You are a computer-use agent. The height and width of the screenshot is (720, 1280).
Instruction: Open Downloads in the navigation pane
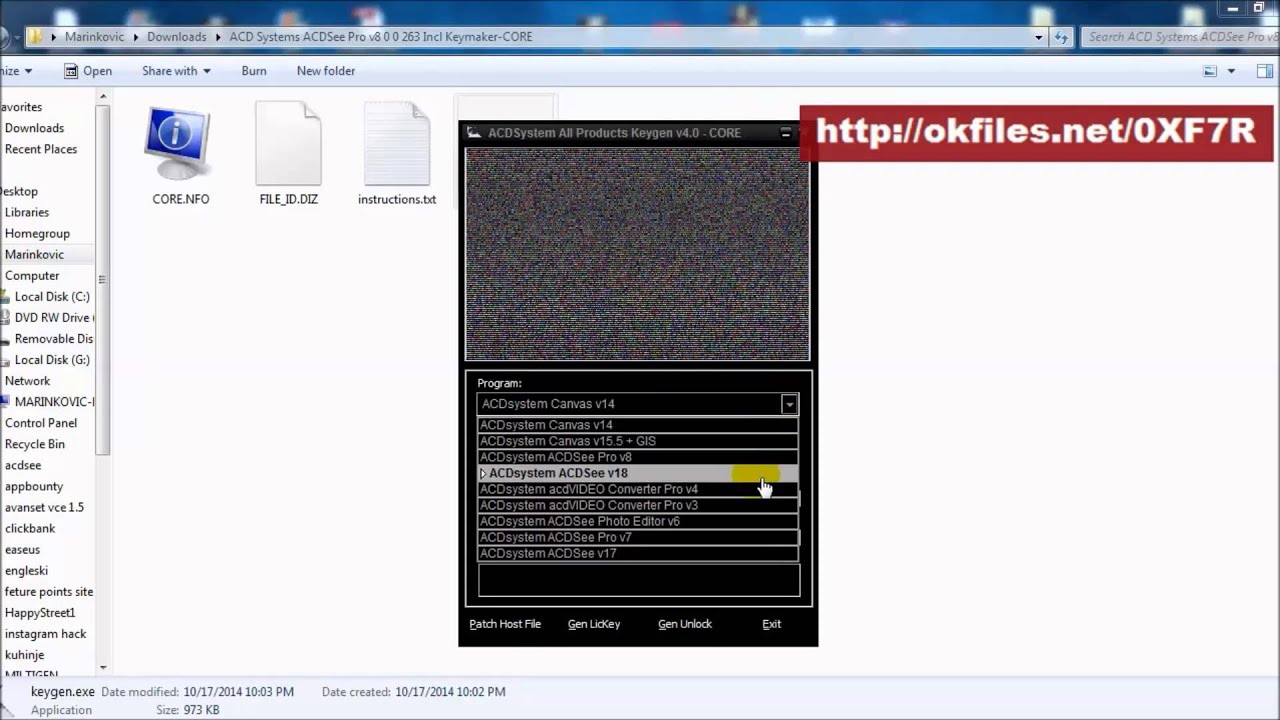click(34, 128)
